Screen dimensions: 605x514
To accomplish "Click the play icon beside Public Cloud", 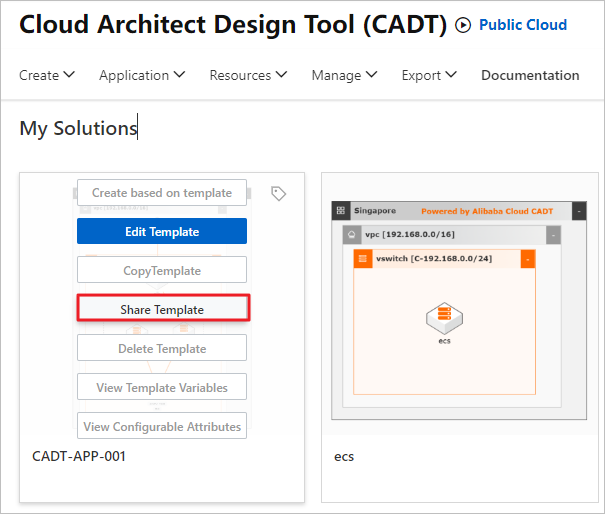I will click(x=463, y=25).
